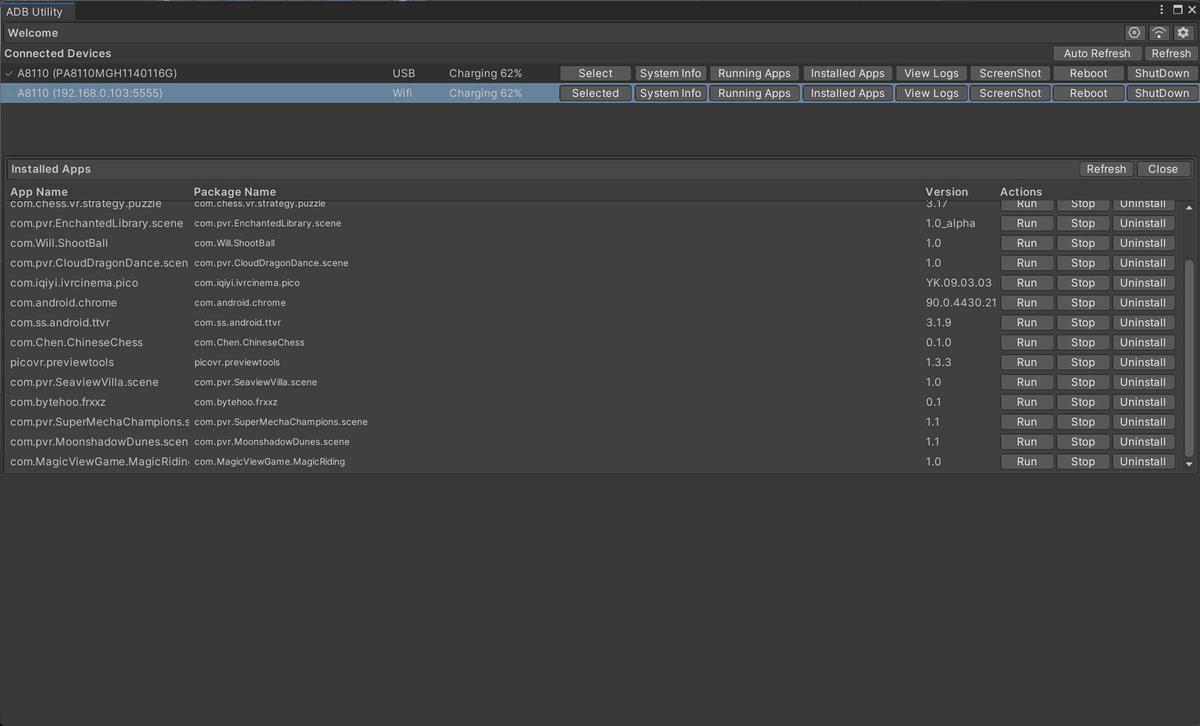The width and height of the screenshot is (1200, 726).
Task: Uninstall com.pvr.CloudDragonDance.scene
Action: click(1142, 263)
